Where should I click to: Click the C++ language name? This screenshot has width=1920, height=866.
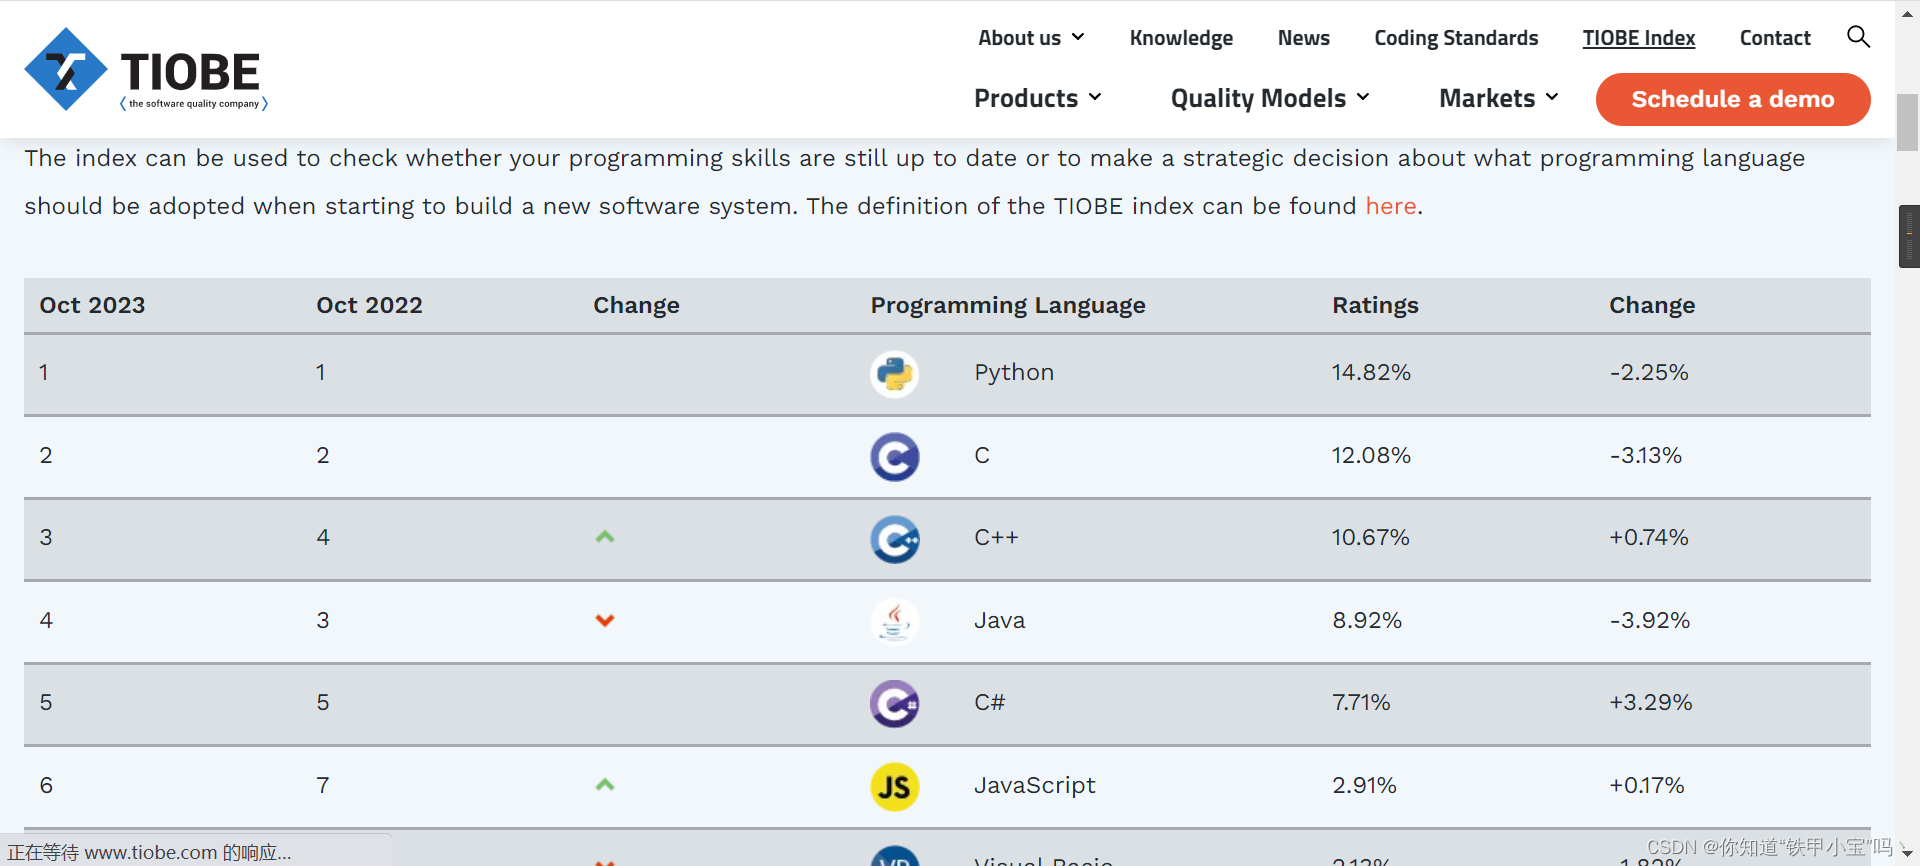point(996,537)
